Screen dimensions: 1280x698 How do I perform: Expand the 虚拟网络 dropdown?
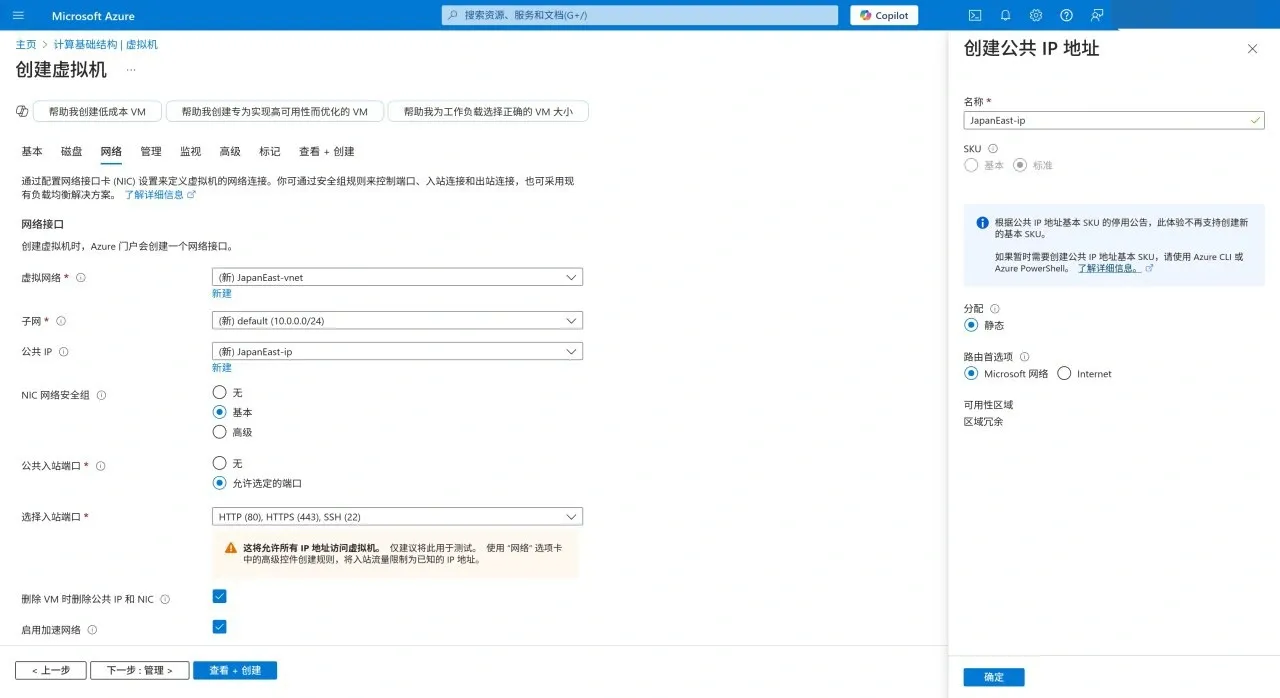397,277
